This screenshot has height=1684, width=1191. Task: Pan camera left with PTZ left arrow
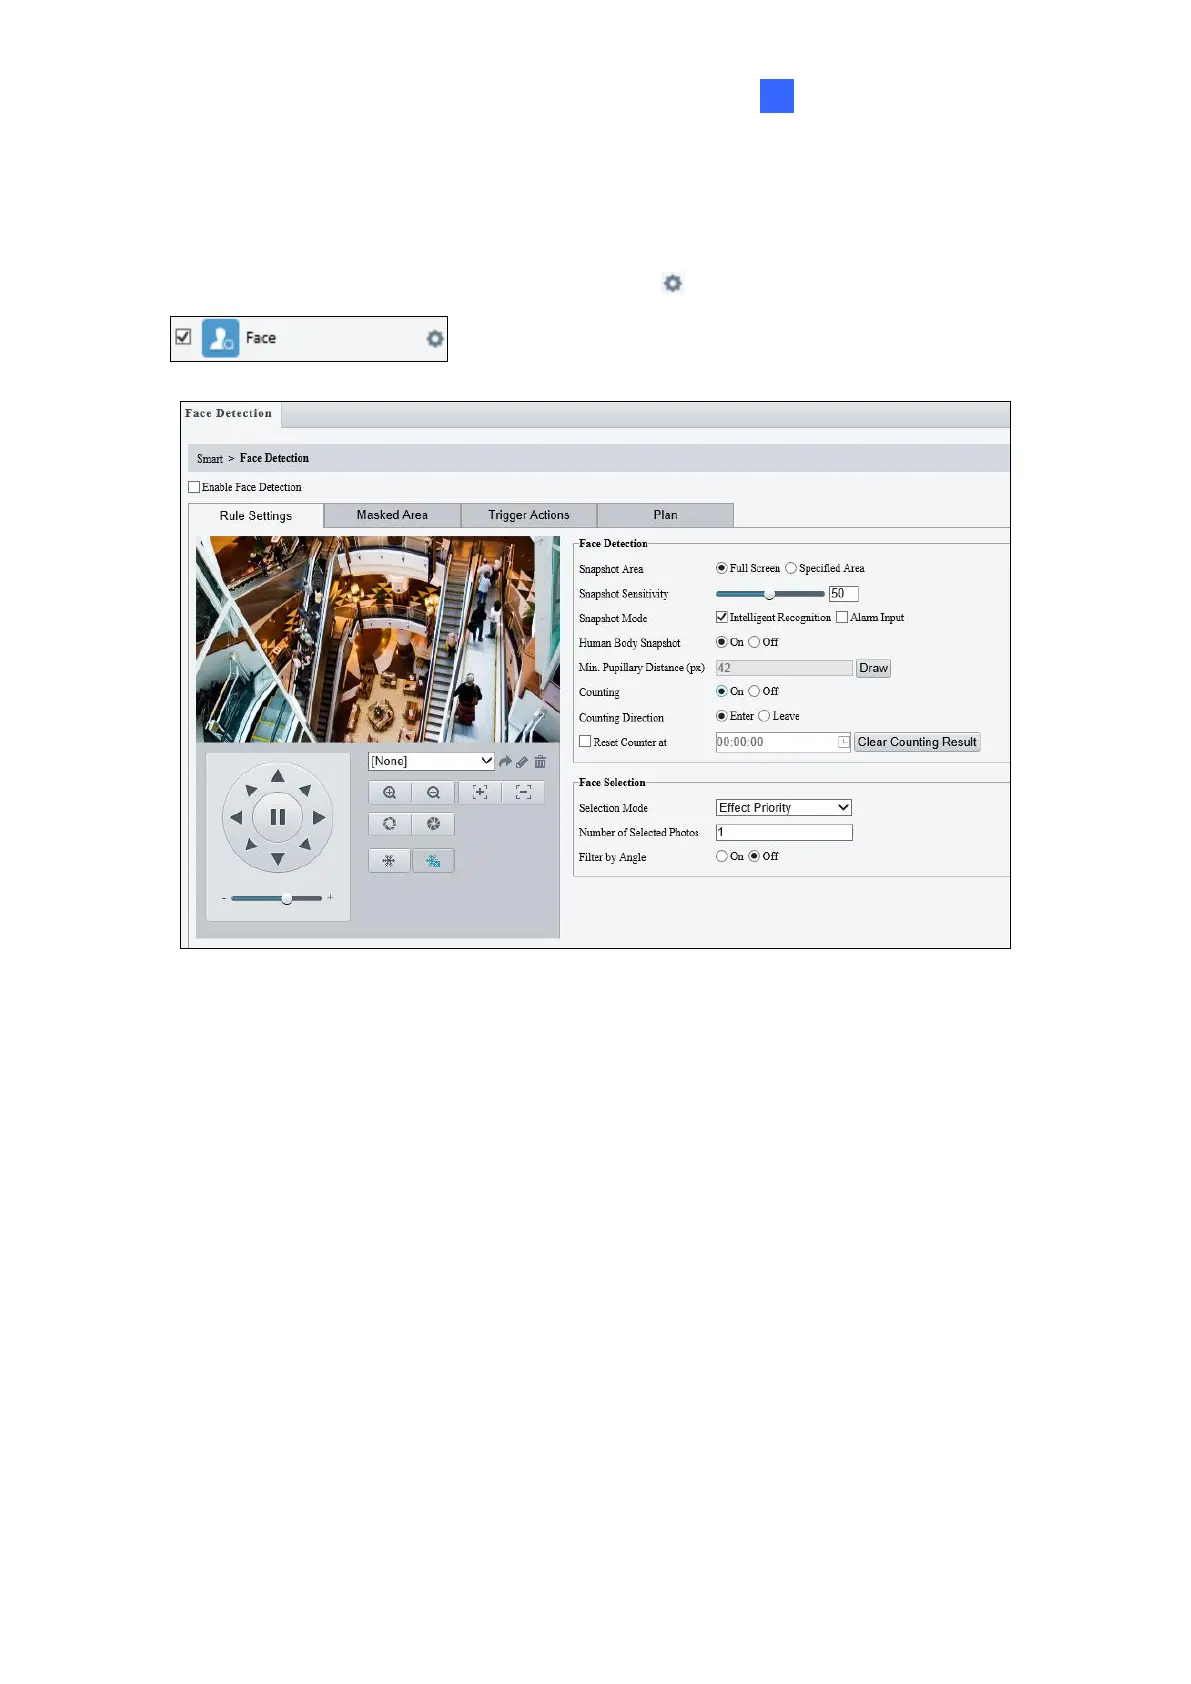coord(236,817)
